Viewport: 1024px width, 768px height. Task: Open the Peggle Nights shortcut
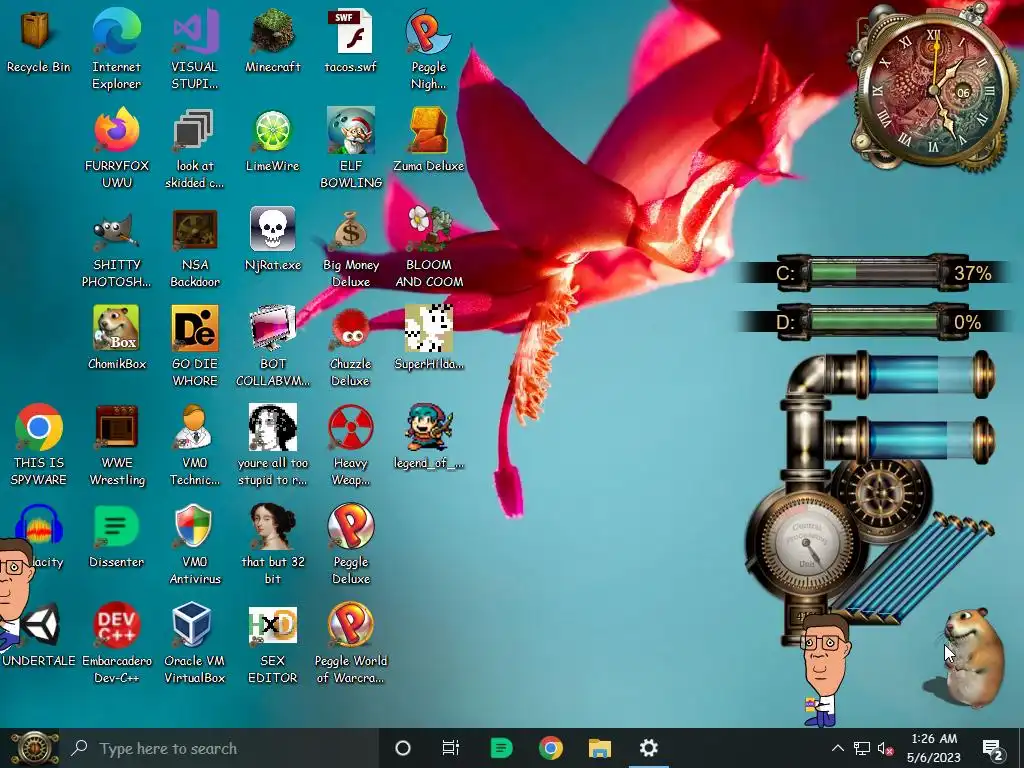428,31
